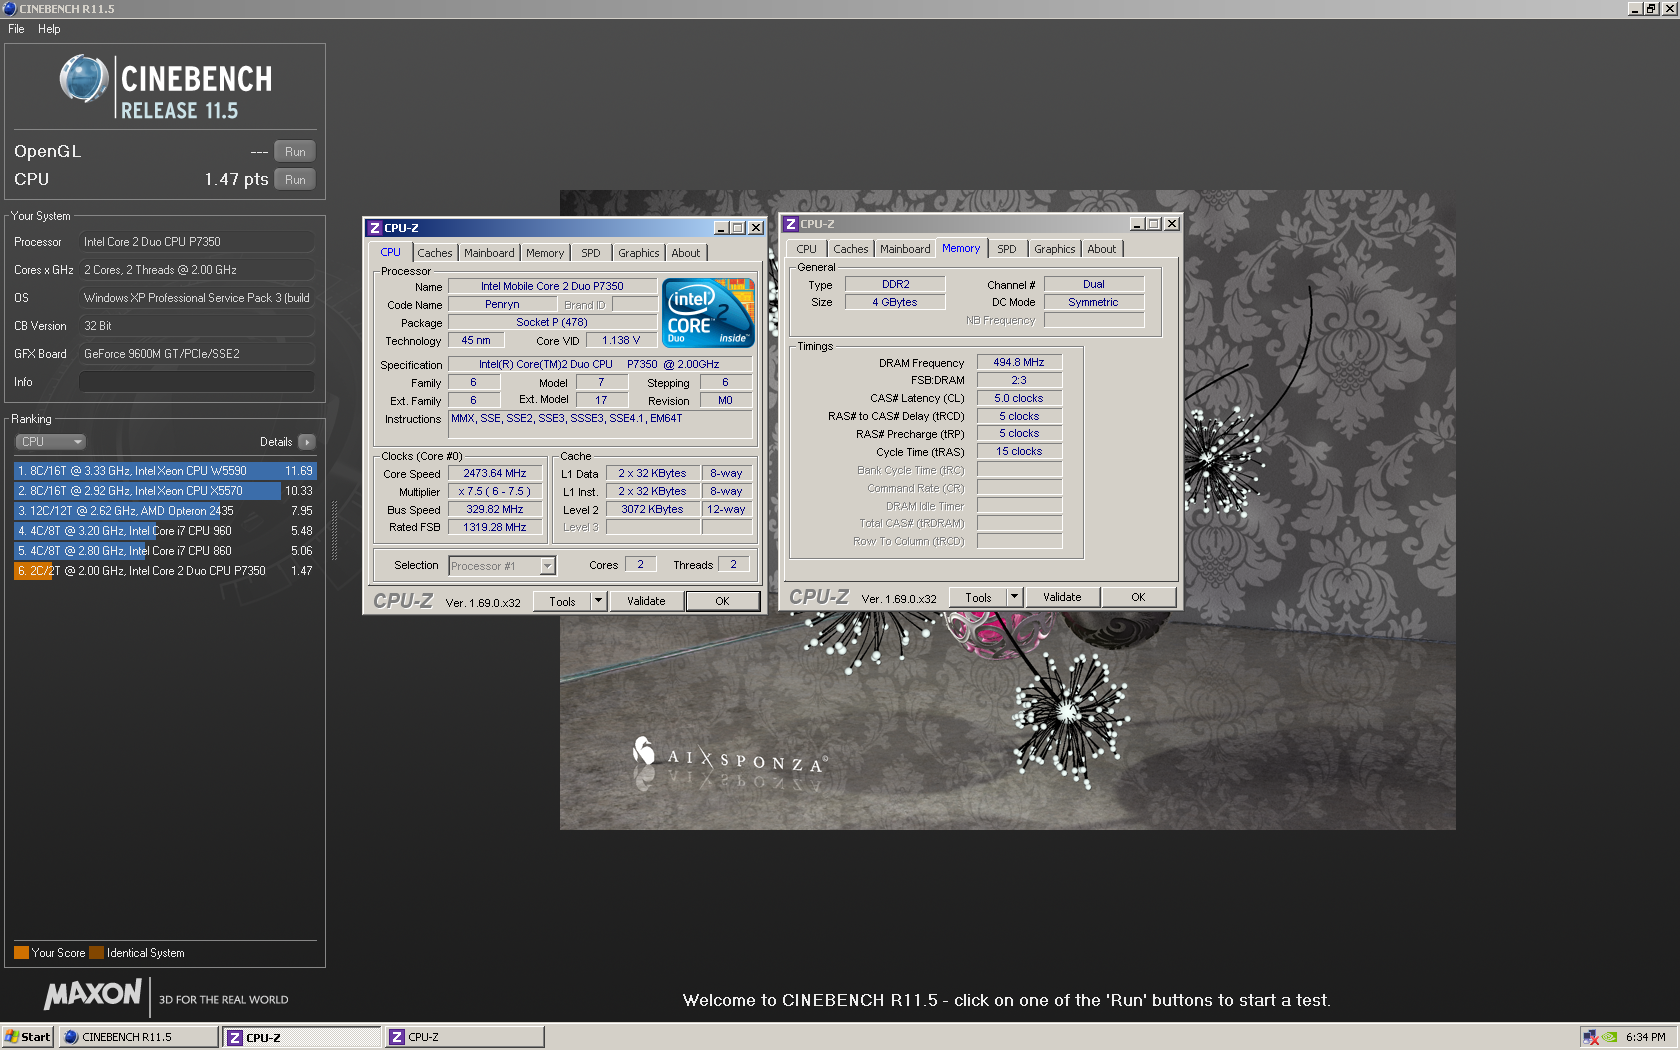
Task: Open About tab in the Memory CPU-Z window
Action: pos(1102,249)
